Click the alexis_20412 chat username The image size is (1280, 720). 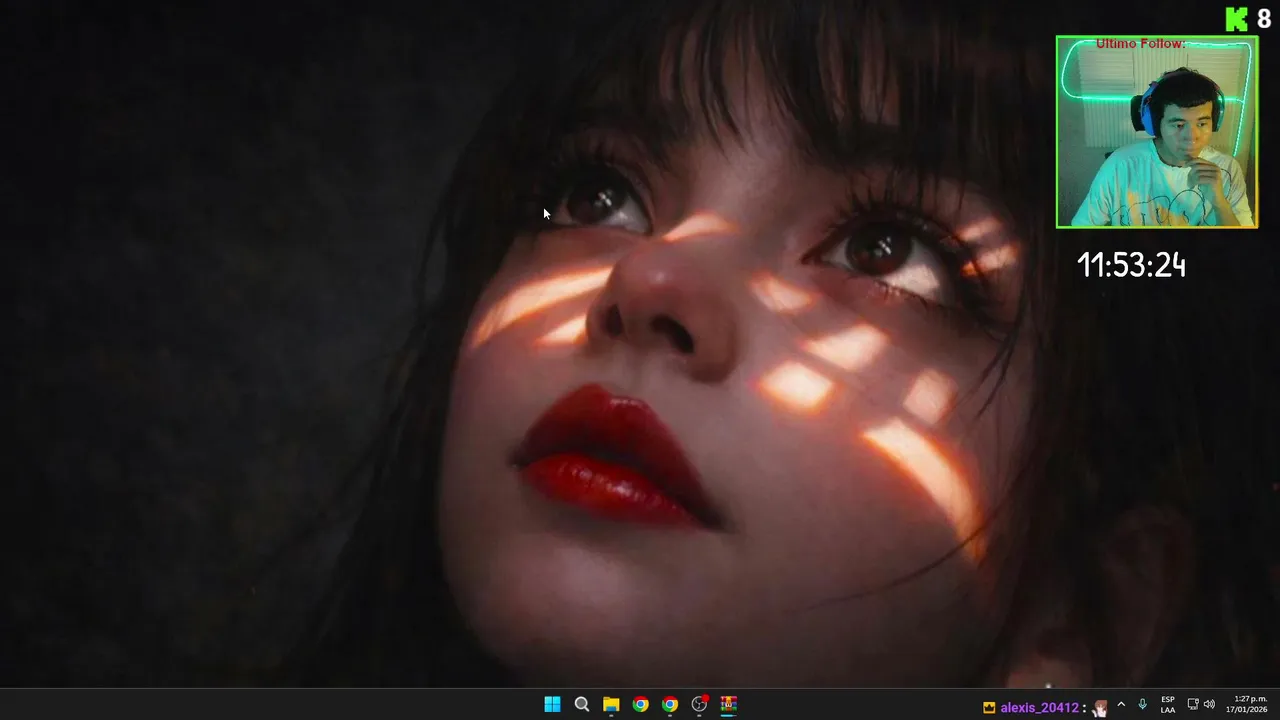click(x=1039, y=707)
